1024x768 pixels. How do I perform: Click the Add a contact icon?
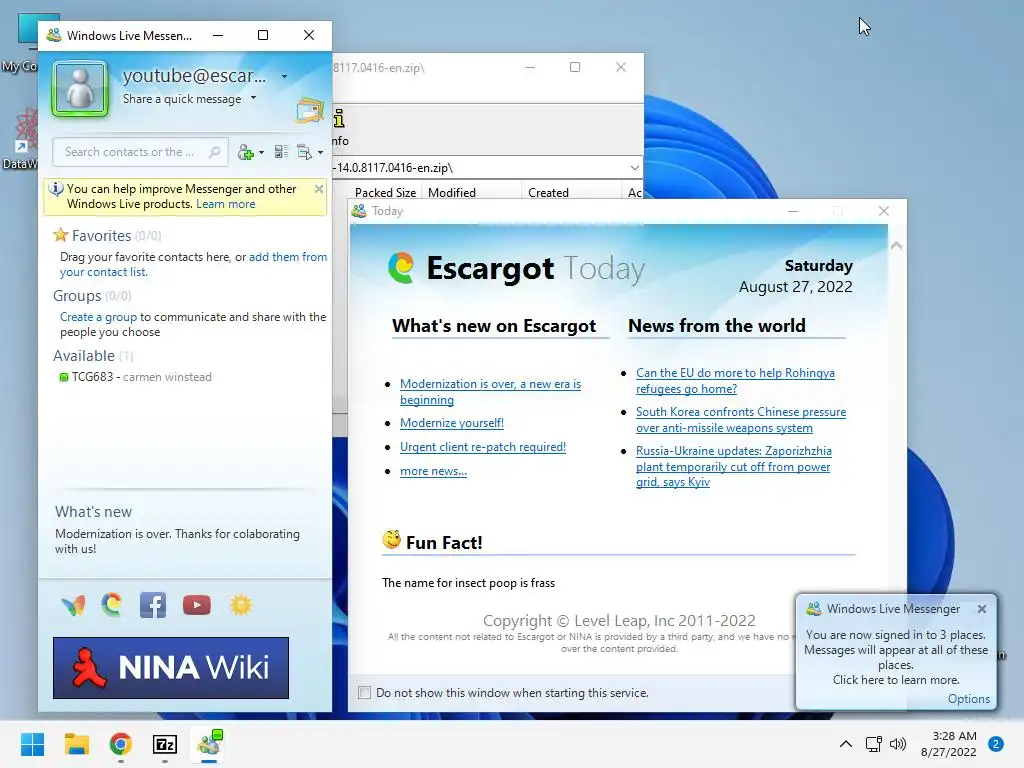246,152
